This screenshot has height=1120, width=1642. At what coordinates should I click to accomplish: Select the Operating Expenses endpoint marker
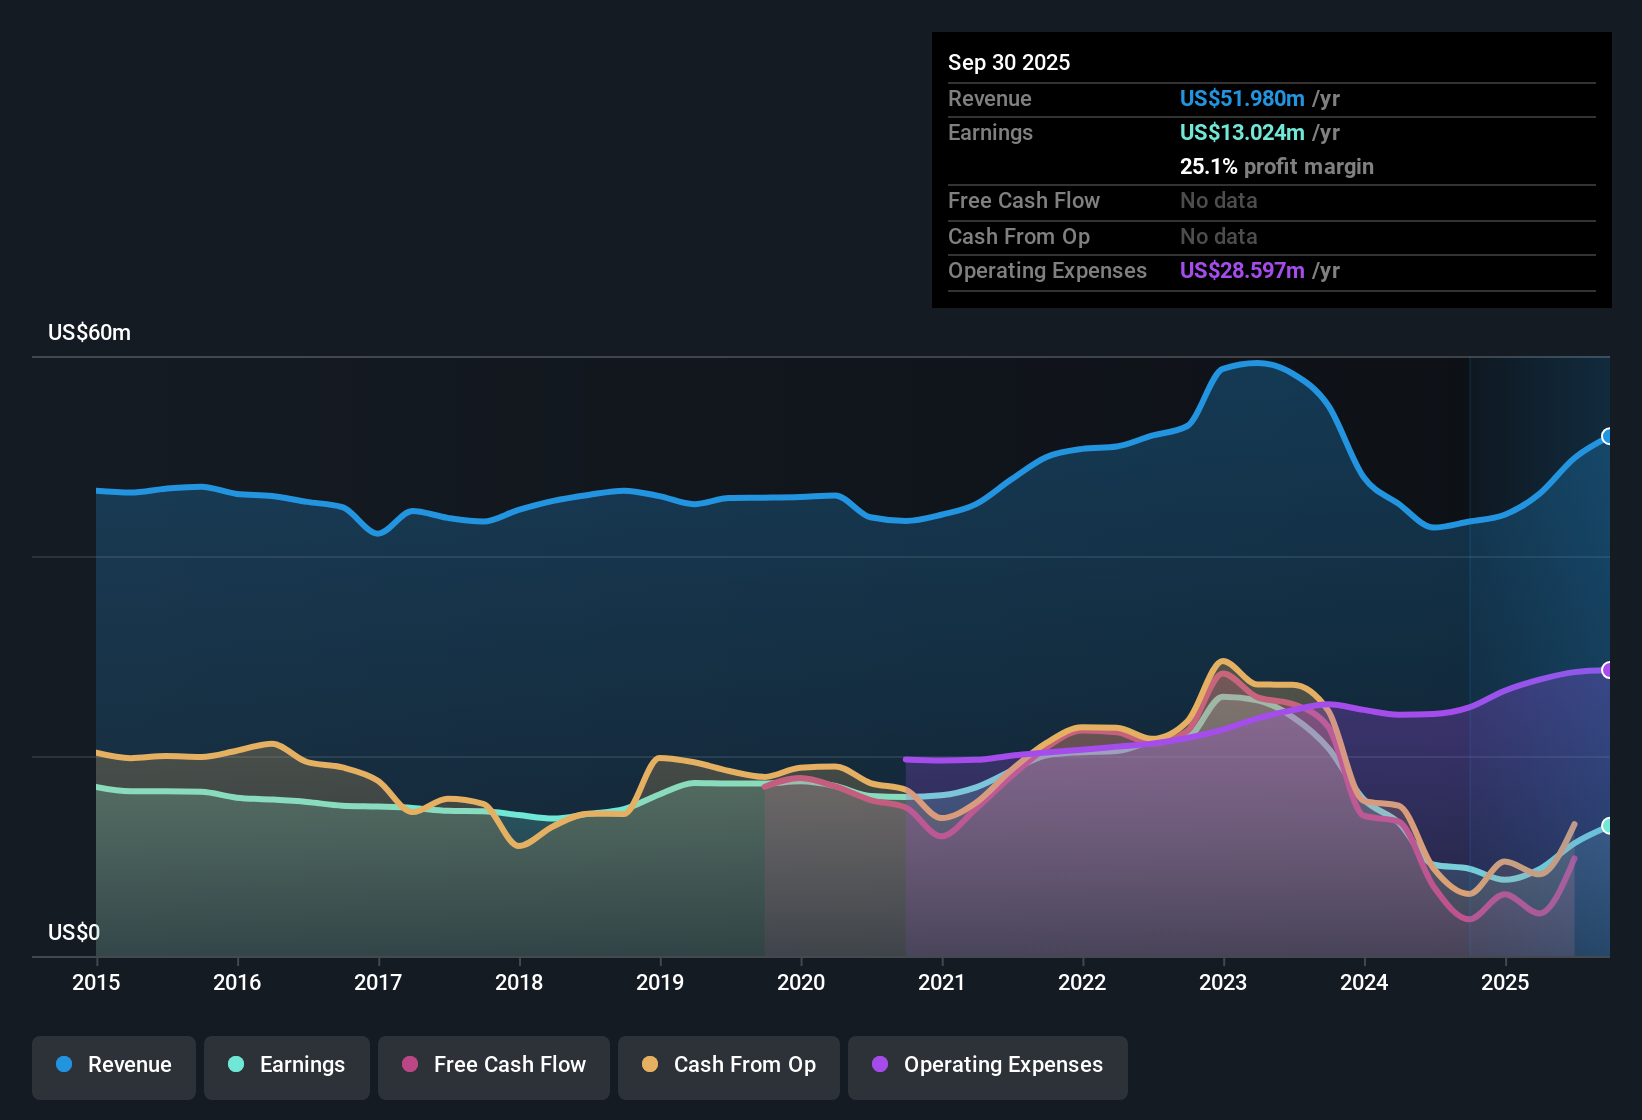1608,670
